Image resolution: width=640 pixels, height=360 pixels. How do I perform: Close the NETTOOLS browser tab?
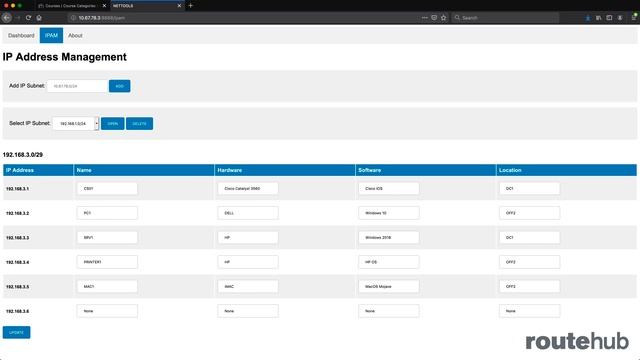[x=179, y=6]
